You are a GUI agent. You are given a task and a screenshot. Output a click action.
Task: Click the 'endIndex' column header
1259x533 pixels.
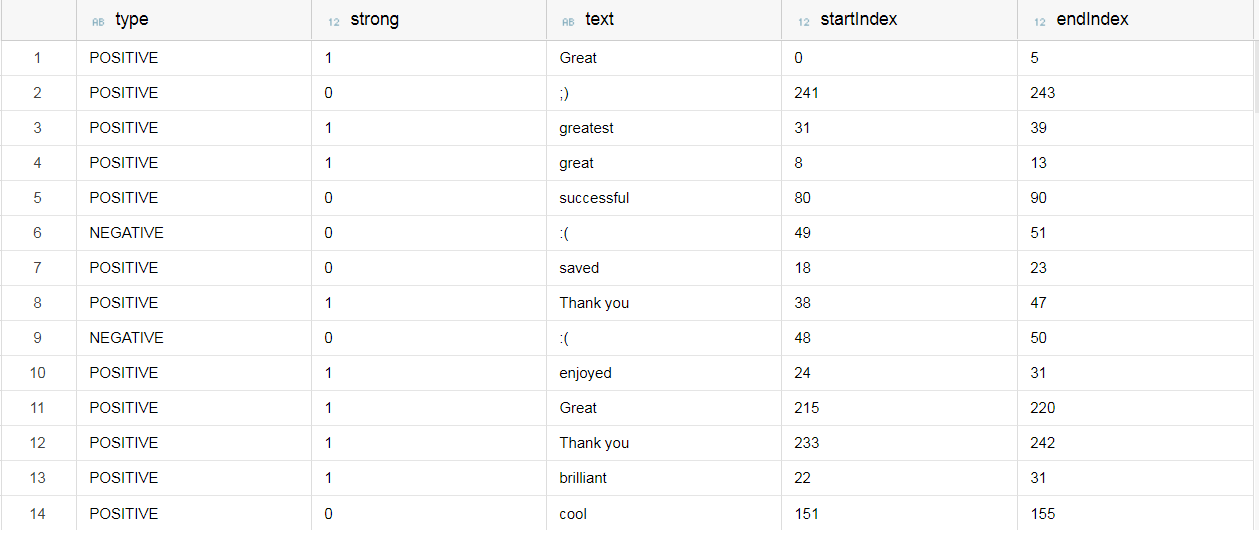[1135, 20]
